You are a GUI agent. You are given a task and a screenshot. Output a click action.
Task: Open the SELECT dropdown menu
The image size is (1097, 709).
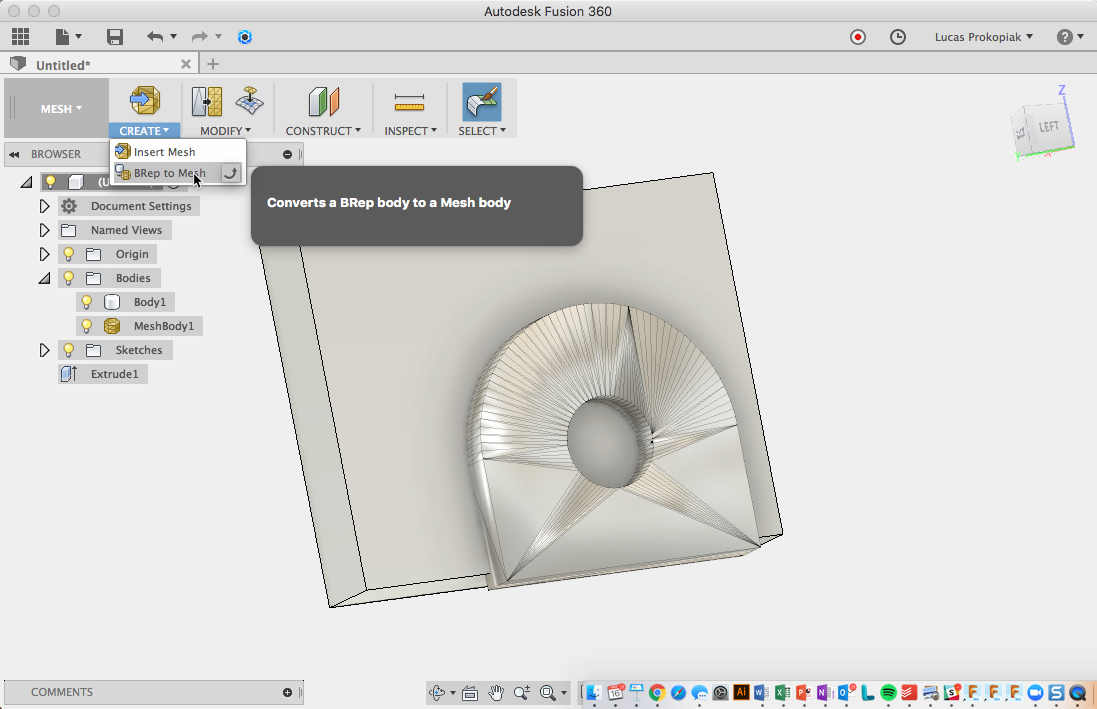(x=482, y=131)
